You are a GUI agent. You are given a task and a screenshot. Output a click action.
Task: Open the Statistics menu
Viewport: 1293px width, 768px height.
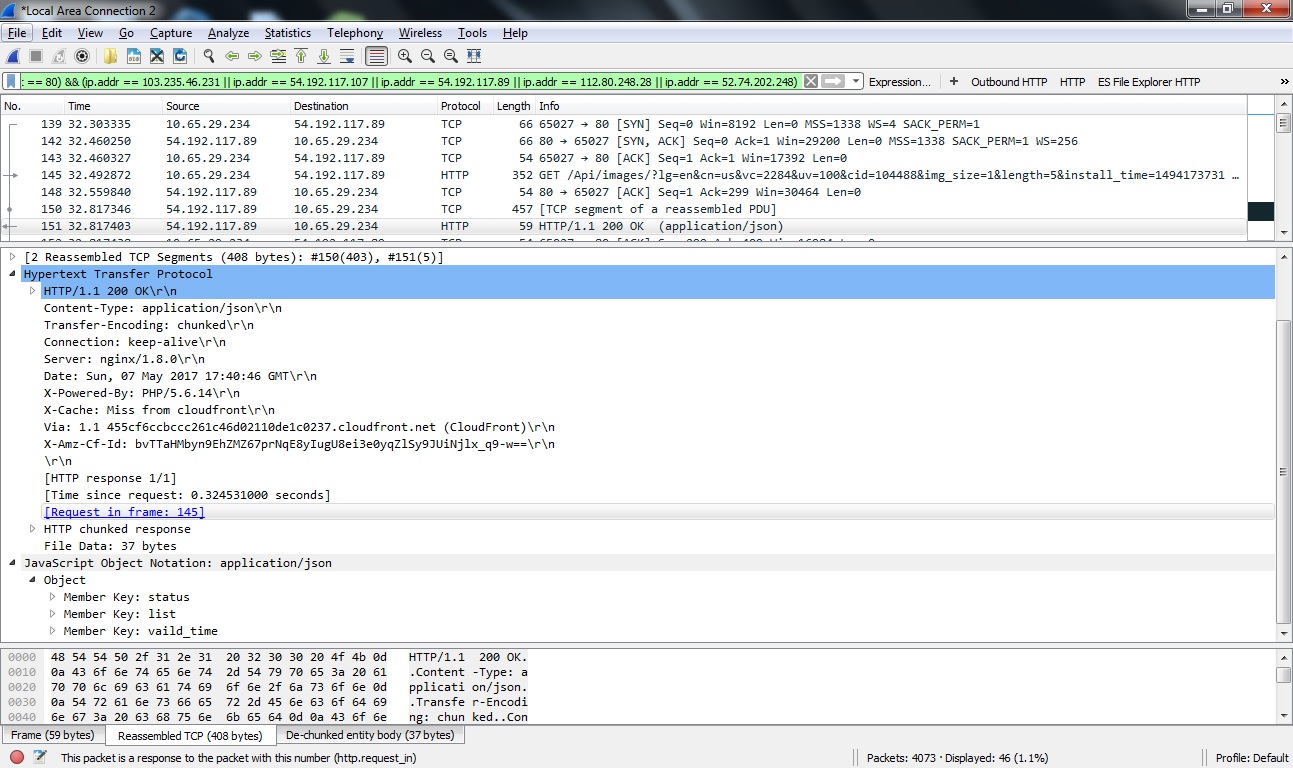pyautogui.click(x=287, y=33)
